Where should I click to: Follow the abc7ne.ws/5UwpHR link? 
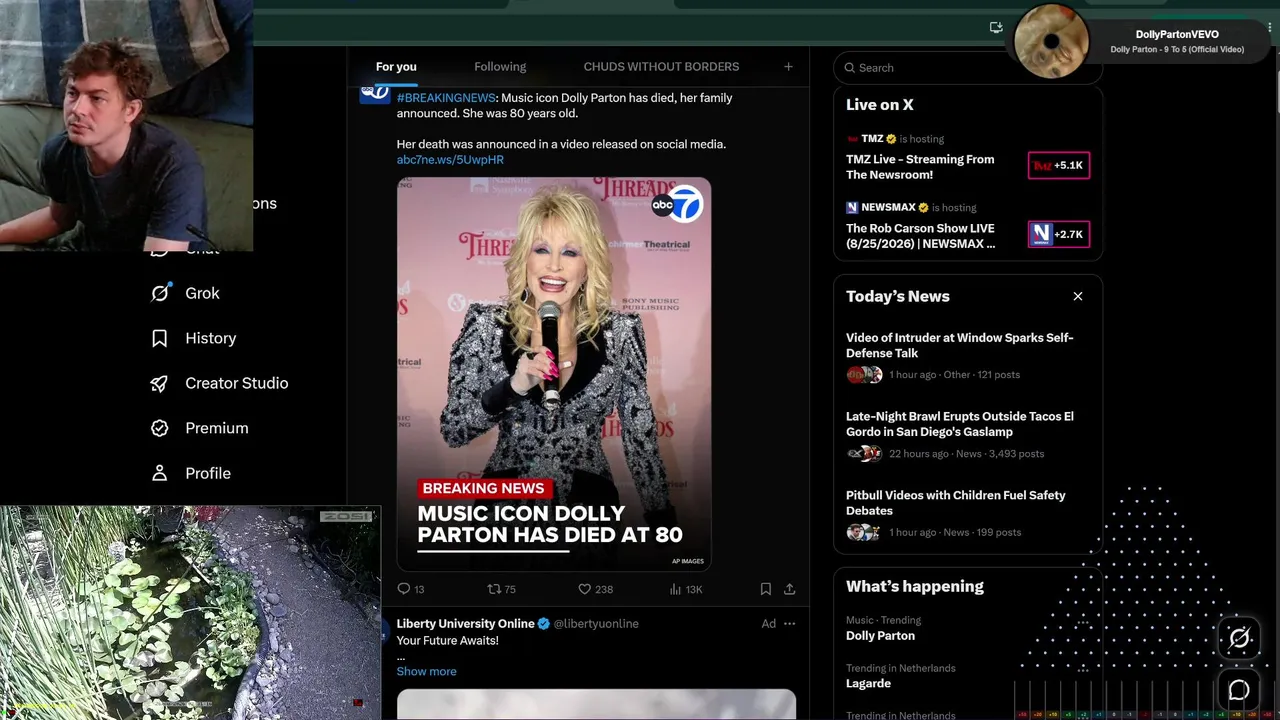tap(450, 160)
